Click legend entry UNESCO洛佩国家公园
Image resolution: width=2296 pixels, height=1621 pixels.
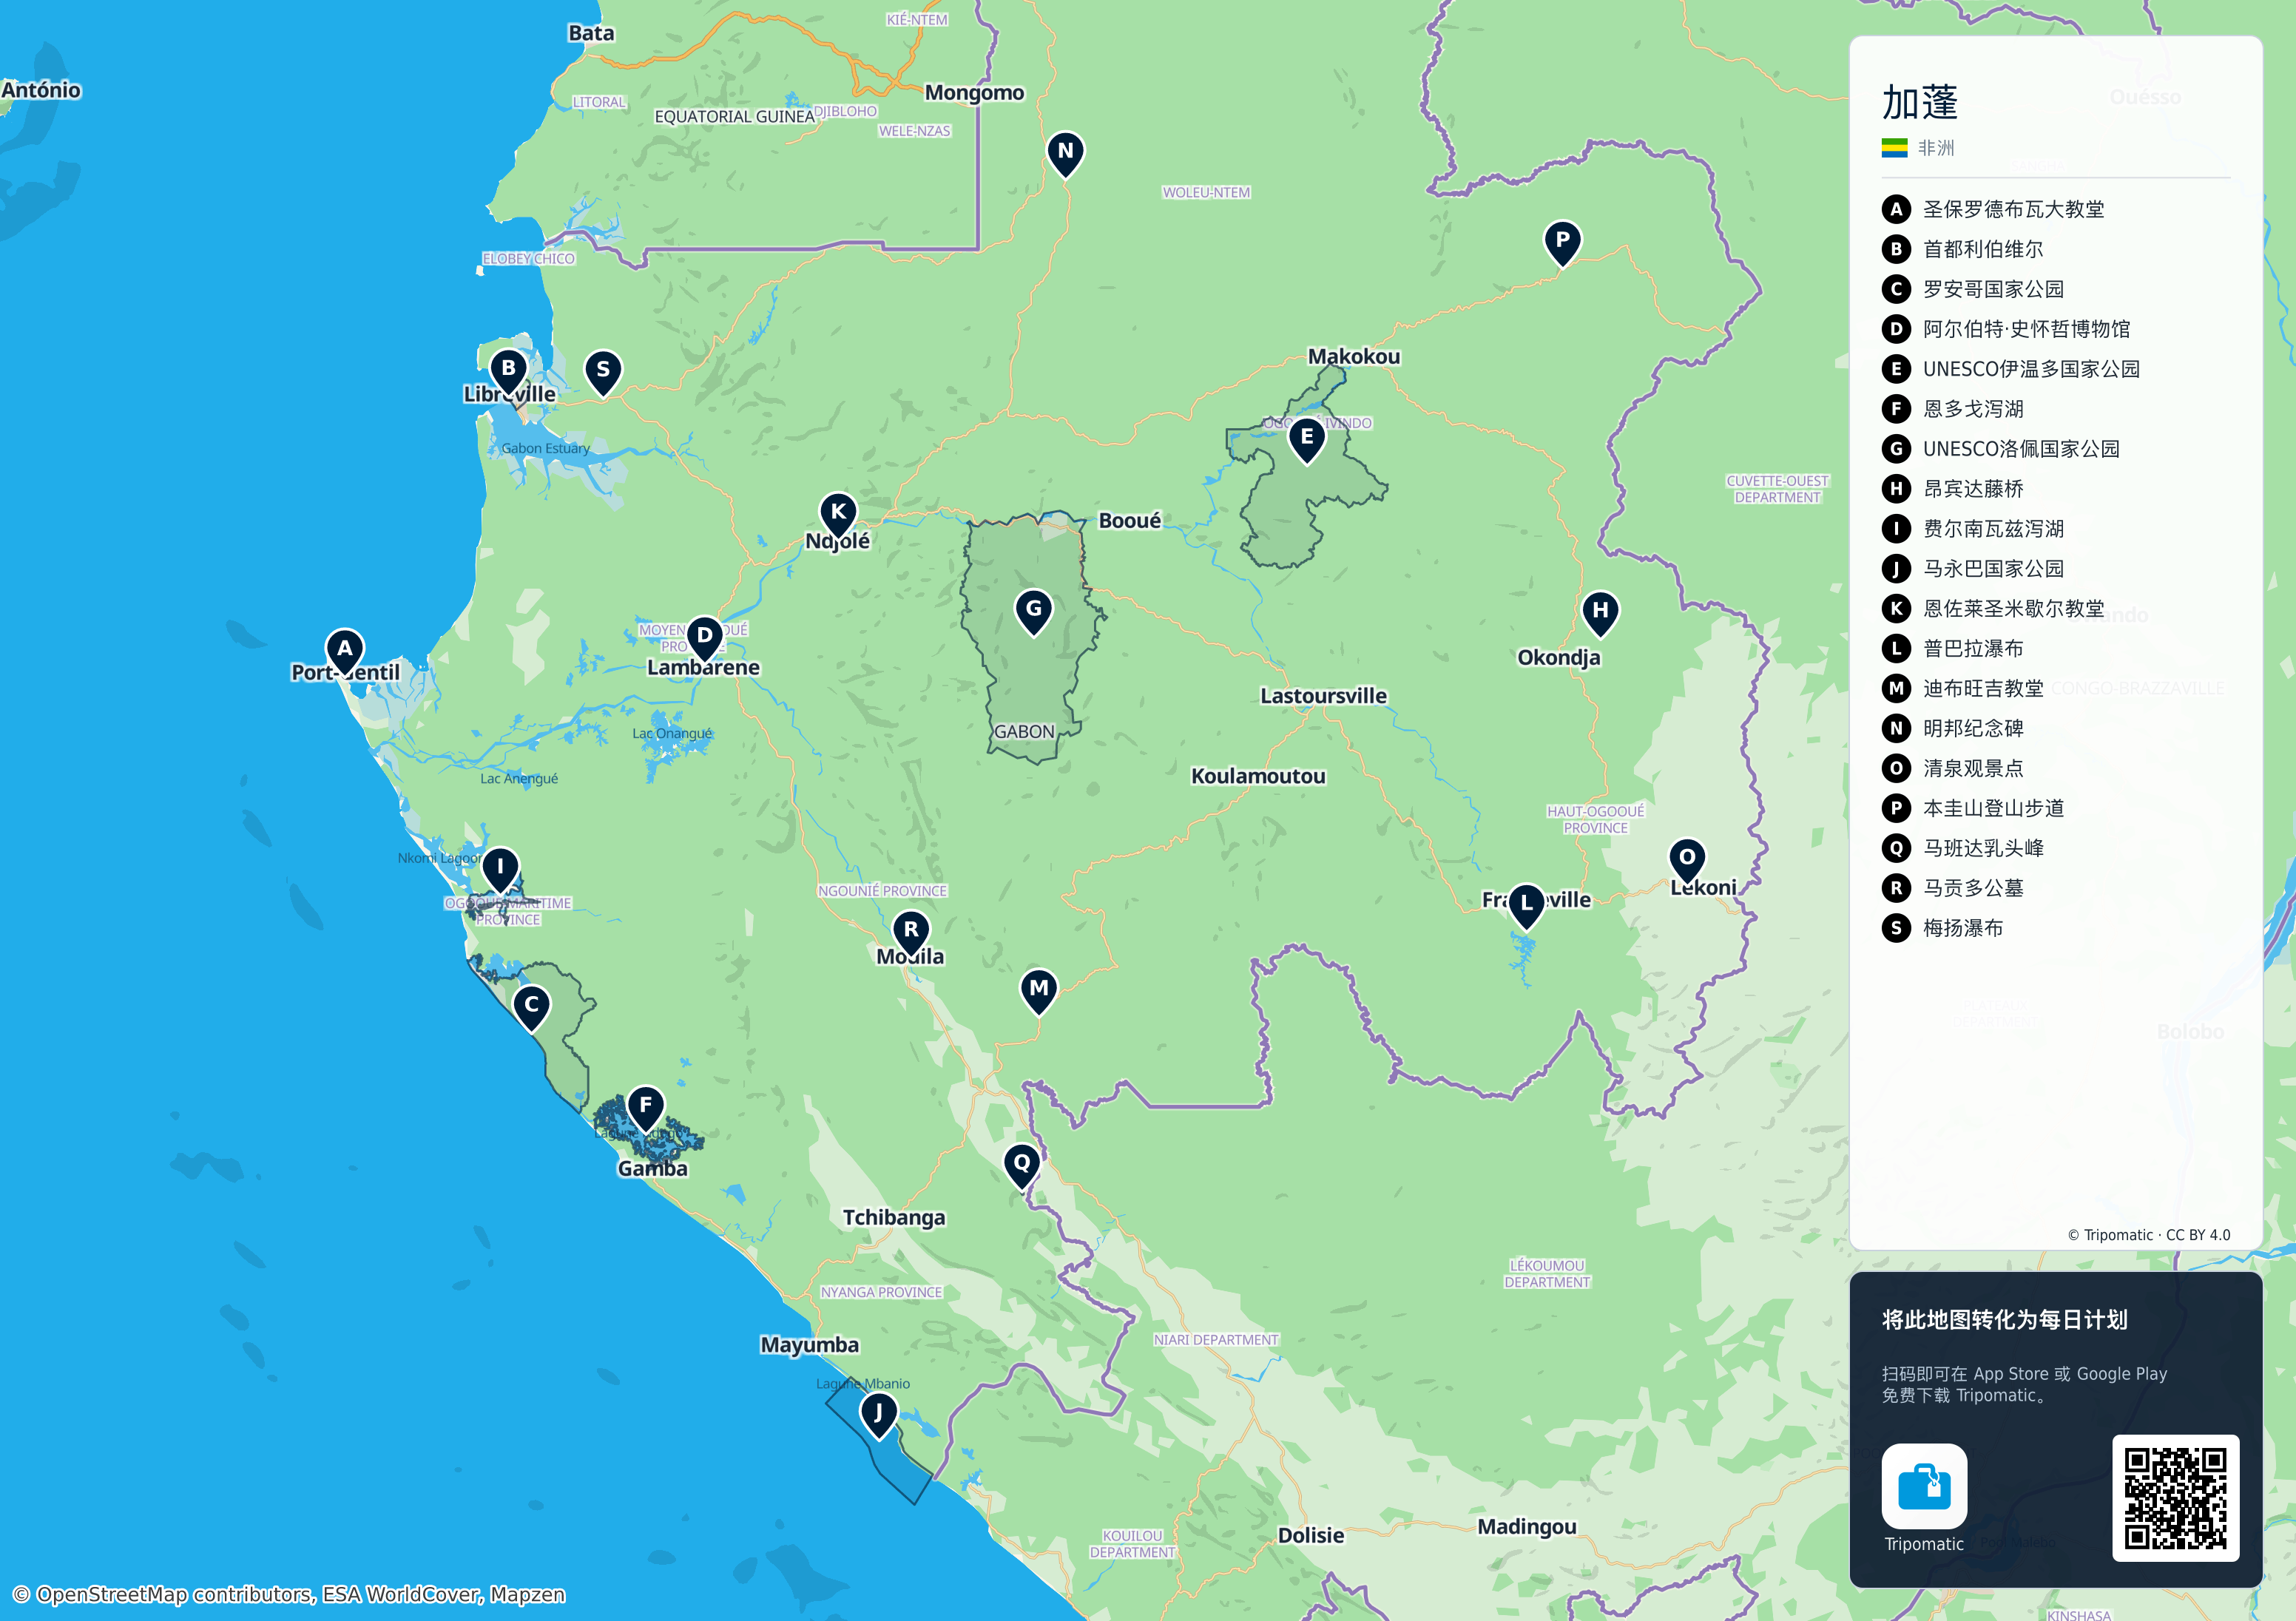(2000, 449)
